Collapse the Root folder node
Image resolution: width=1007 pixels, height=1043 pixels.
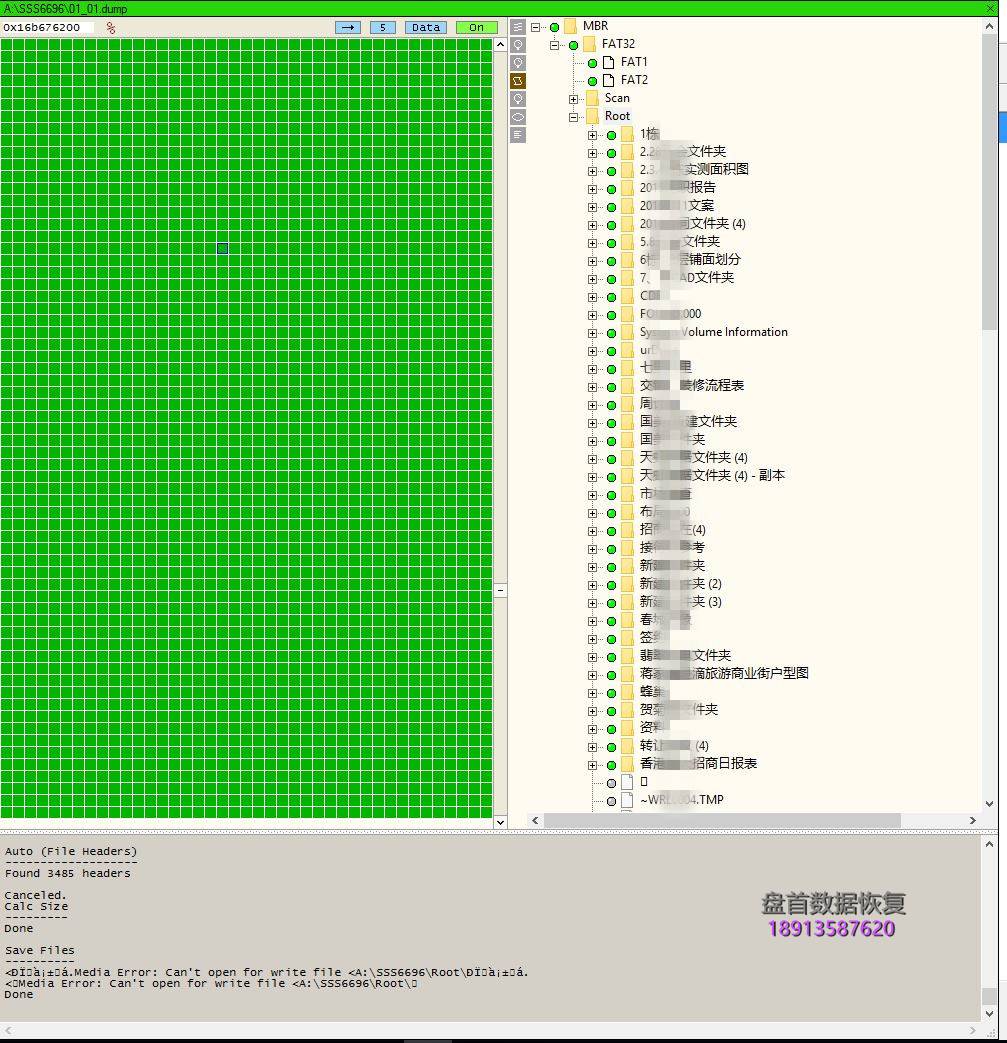(573, 117)
